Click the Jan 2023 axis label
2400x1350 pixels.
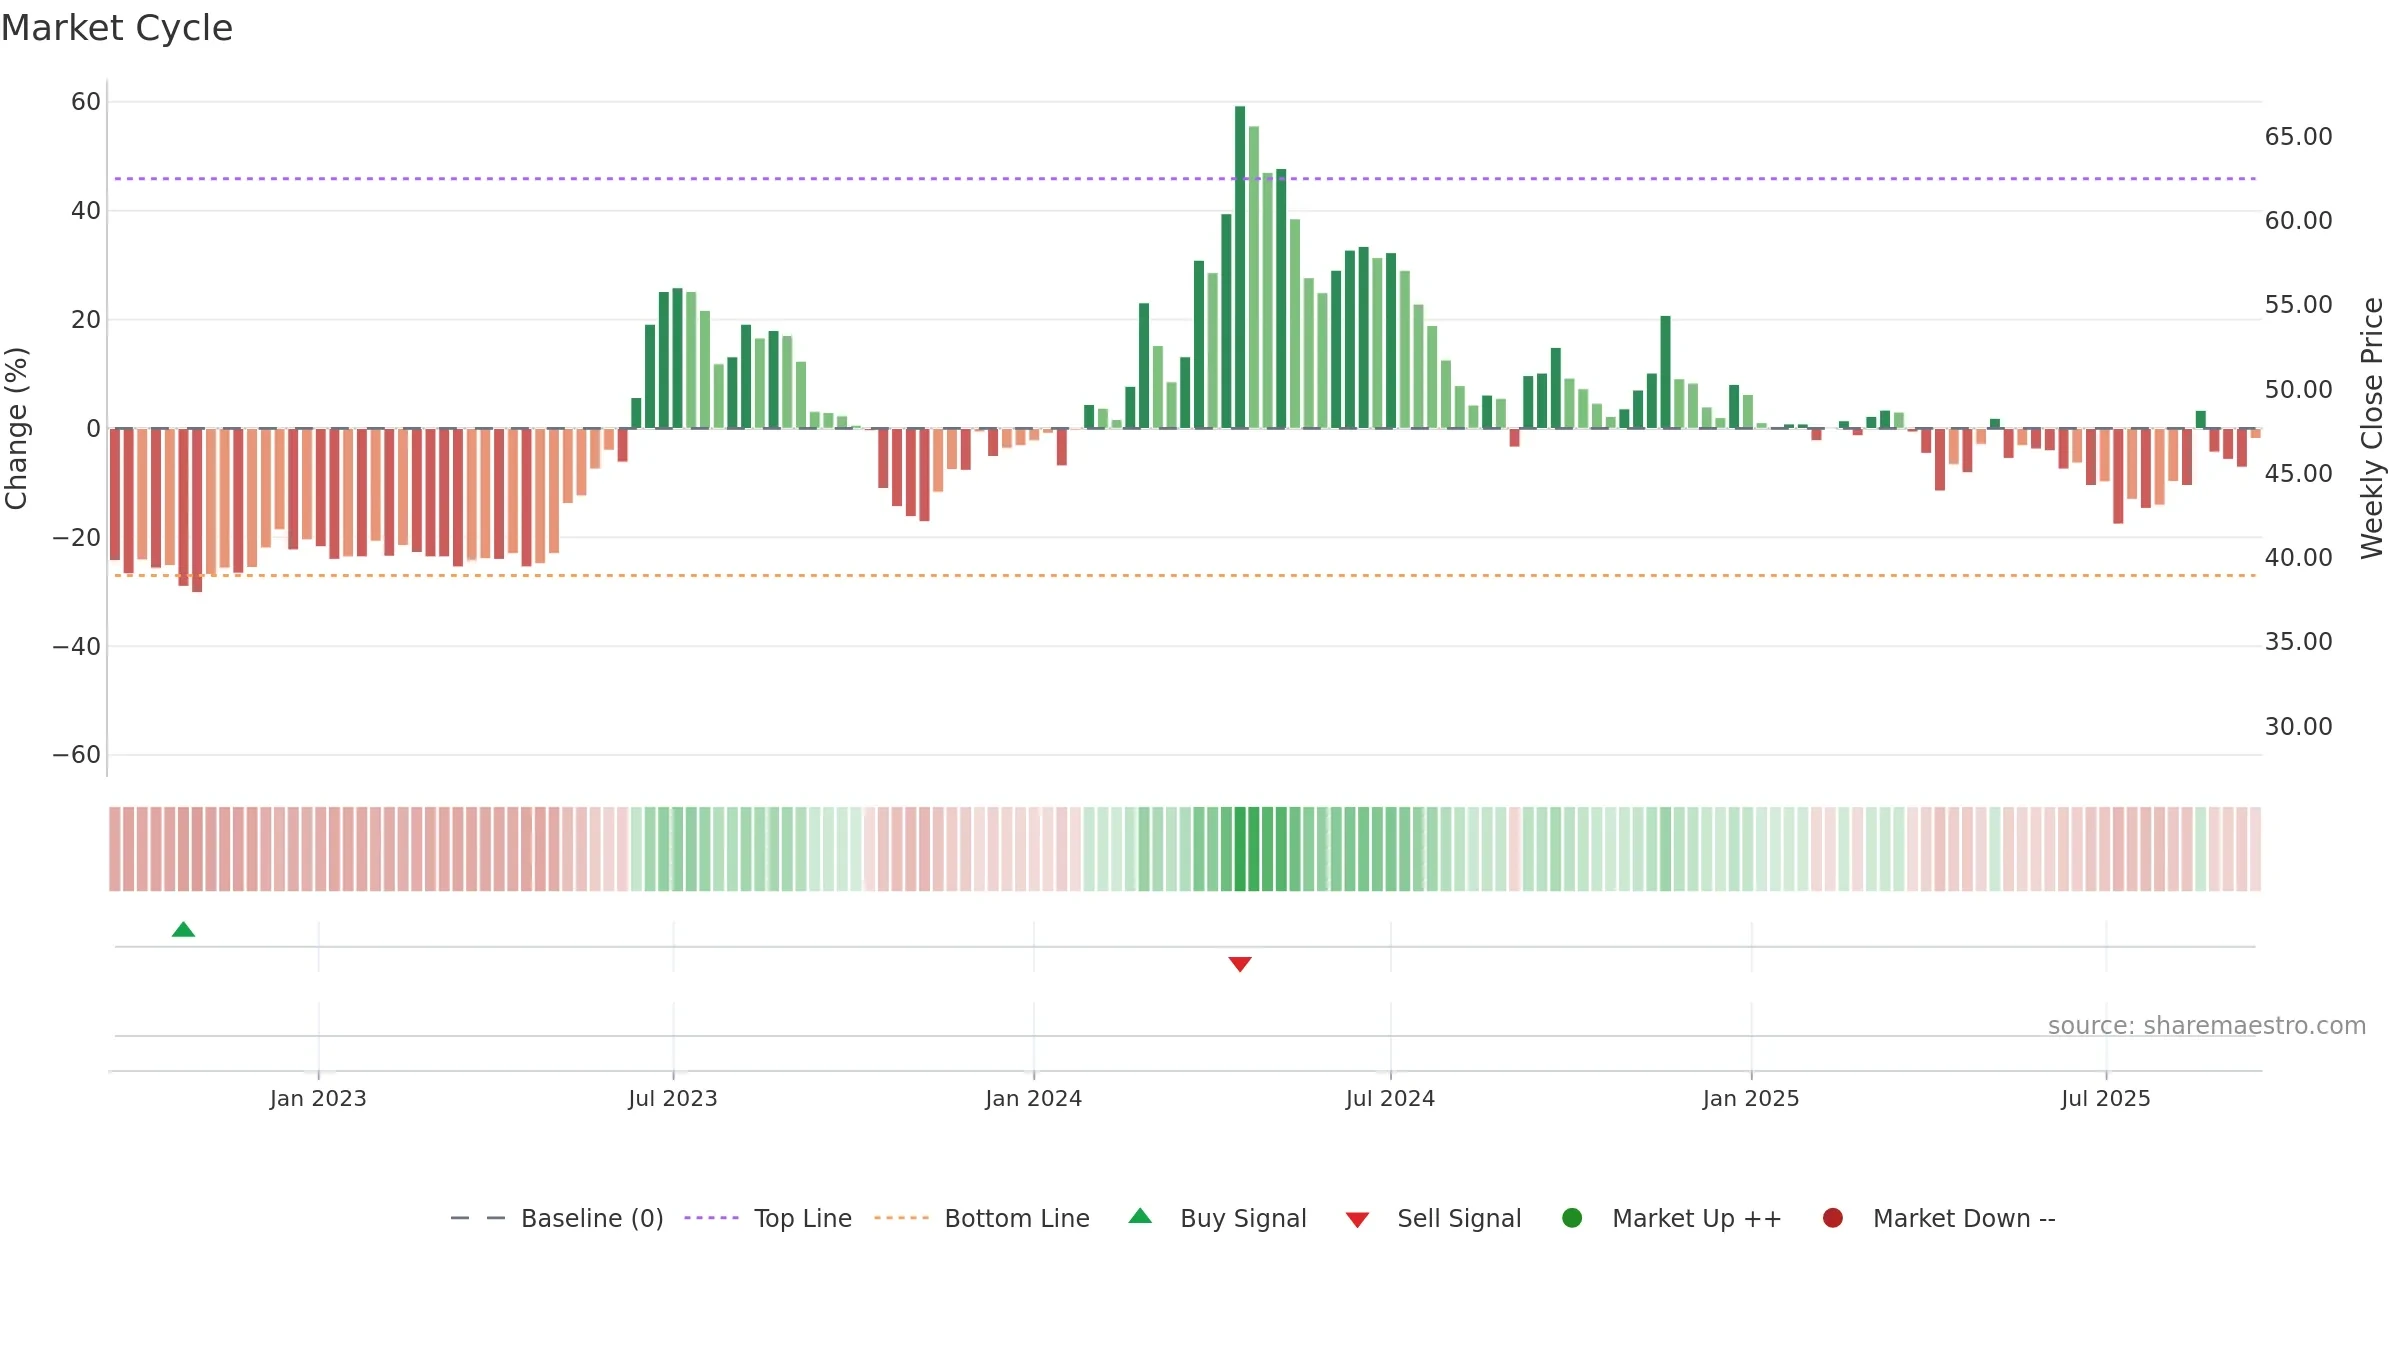pyautogui.click(x=318, y=1099)
